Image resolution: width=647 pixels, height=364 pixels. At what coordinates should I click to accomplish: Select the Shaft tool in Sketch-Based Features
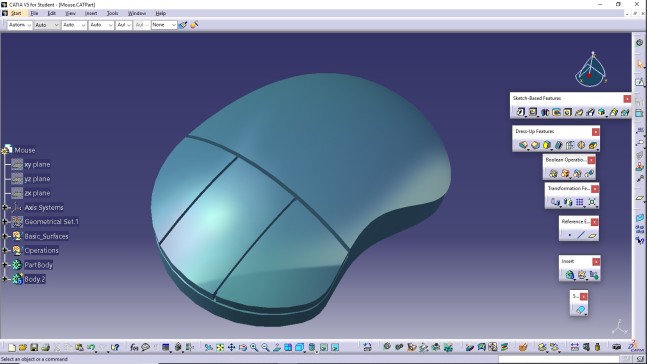pos(545,112)
